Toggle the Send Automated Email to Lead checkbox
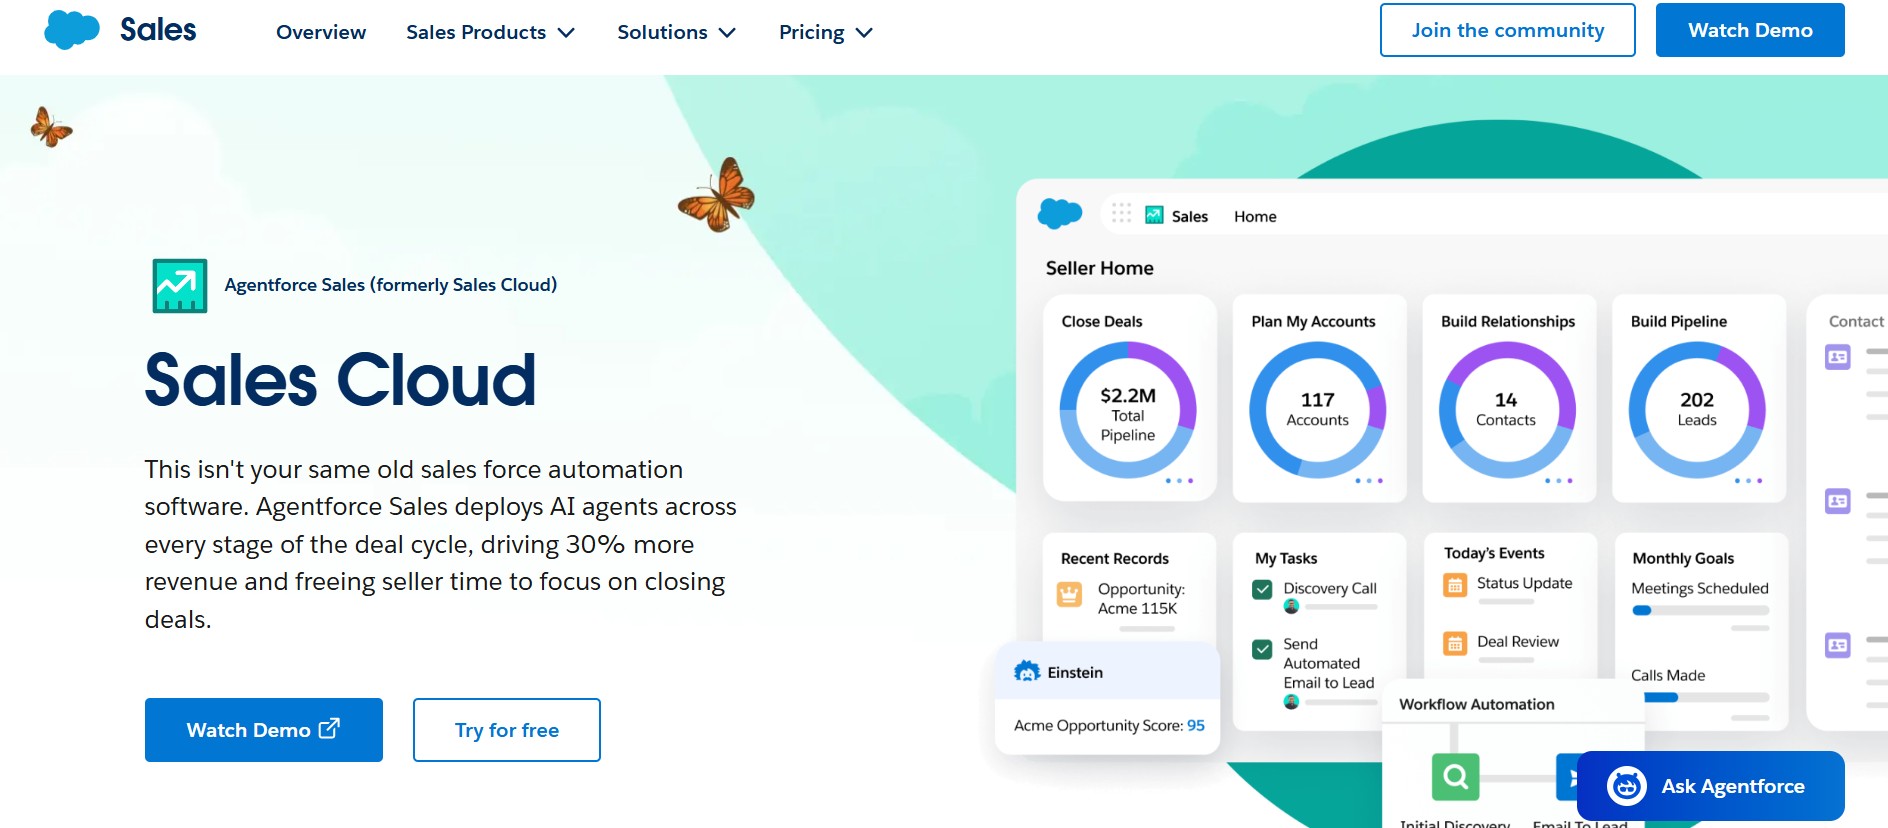Image resolution: width=1888 pixels, height=828 pixels. pyautogui.click(x=1262, y=649)
